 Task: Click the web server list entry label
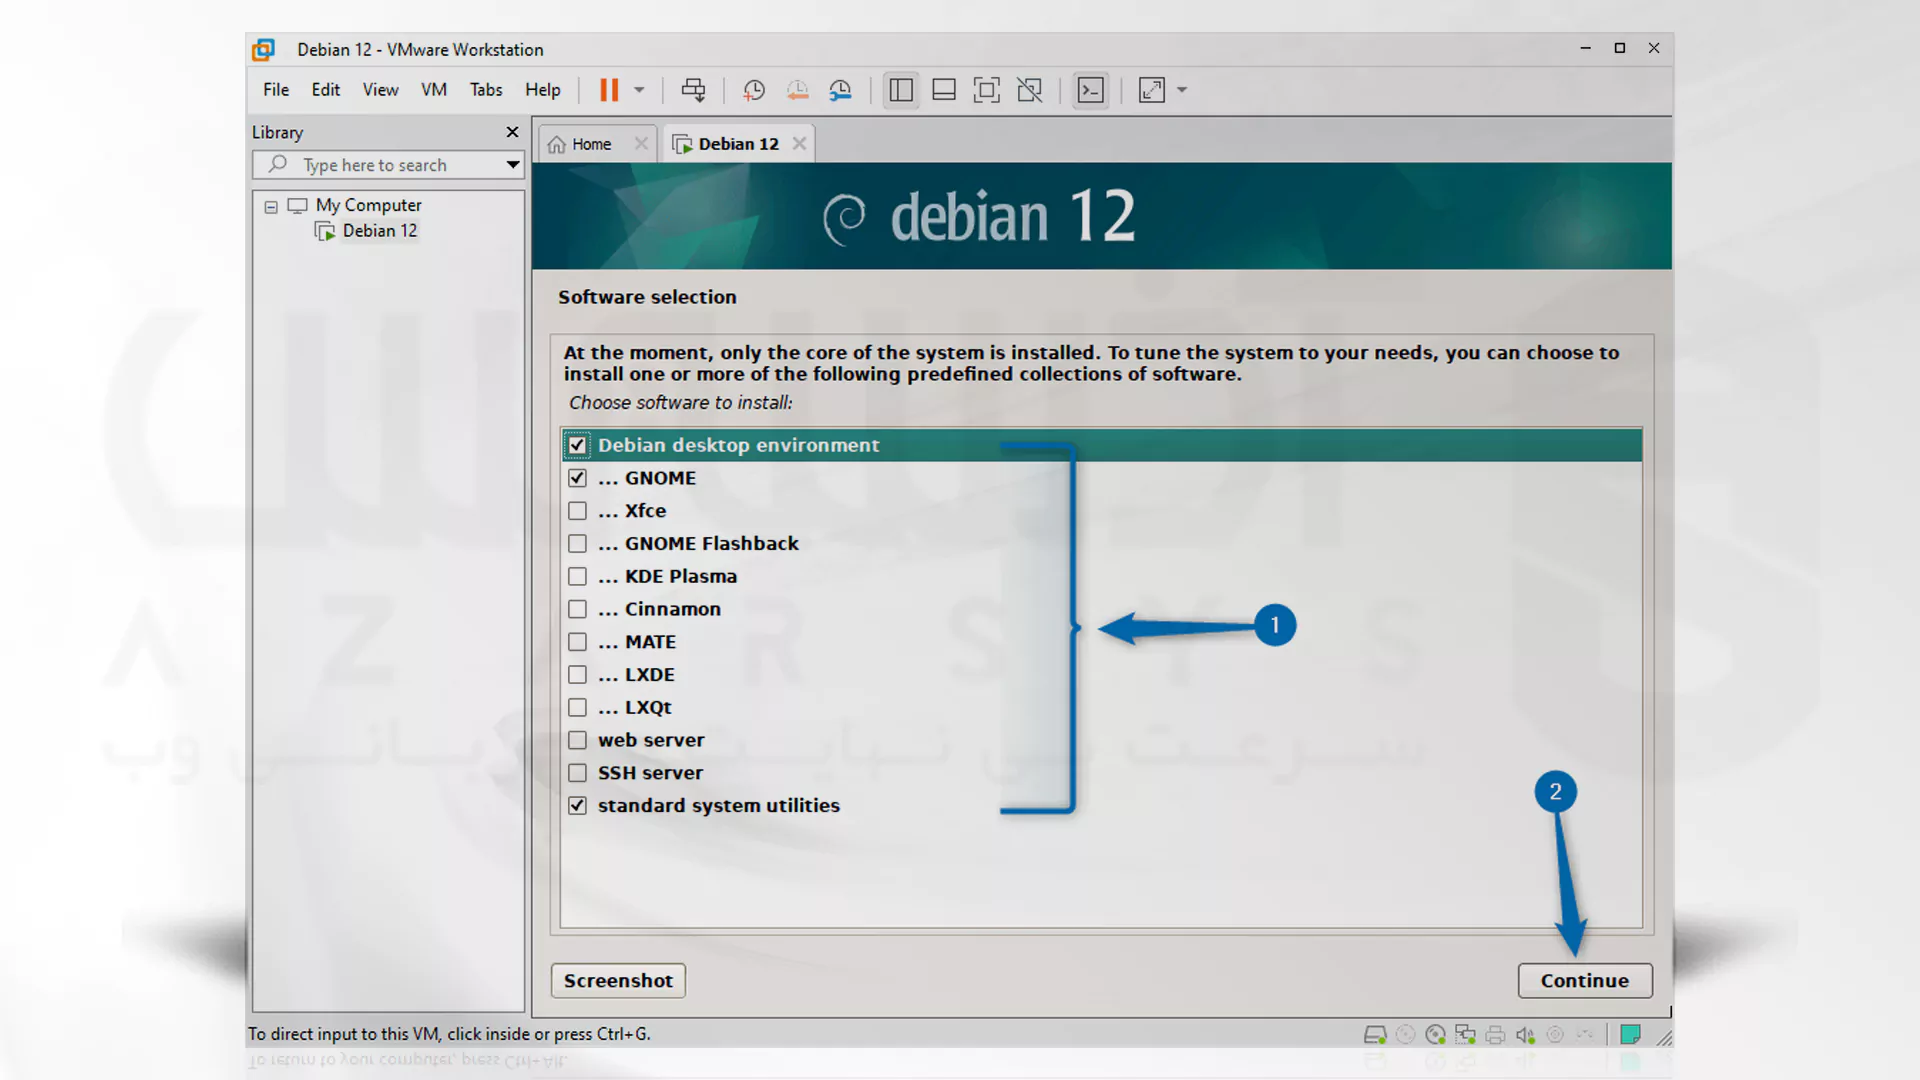tap(651, 740)
